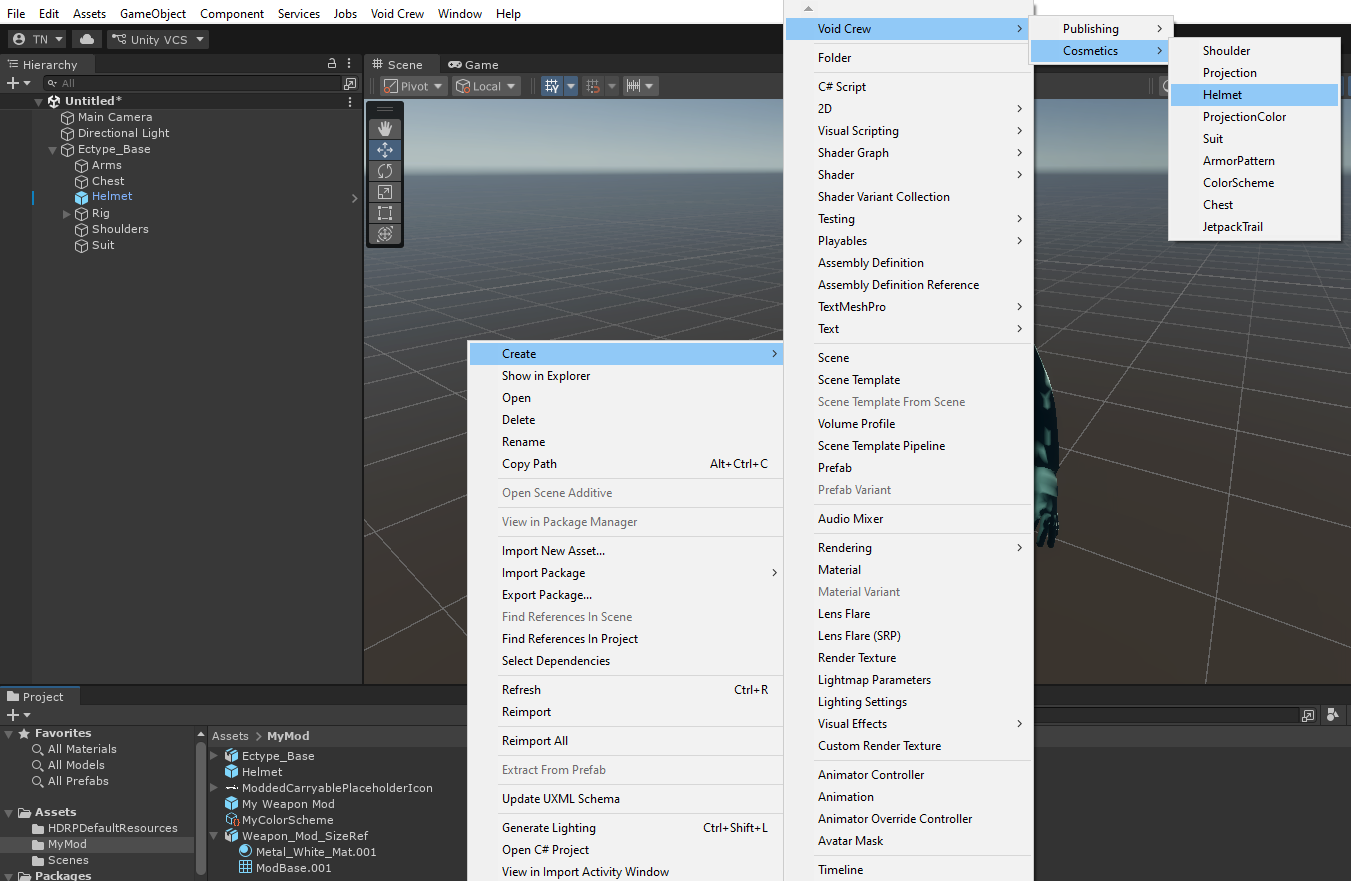Select All Prefabs saved search
Image resolution: width=1351 pixels, height=881 pixels.
click(78, 781)
